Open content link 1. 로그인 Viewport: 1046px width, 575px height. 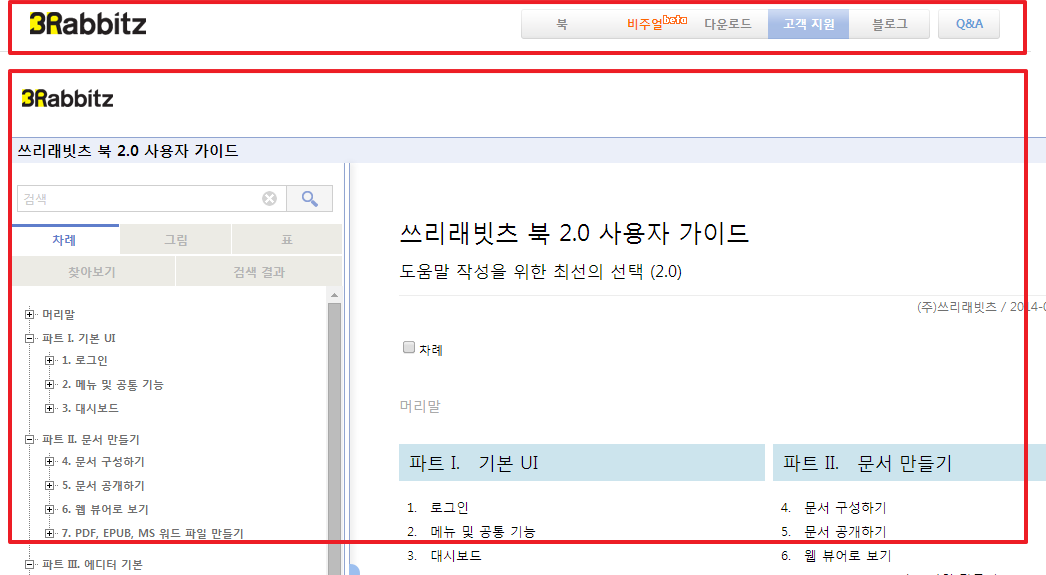coord(449,508)
